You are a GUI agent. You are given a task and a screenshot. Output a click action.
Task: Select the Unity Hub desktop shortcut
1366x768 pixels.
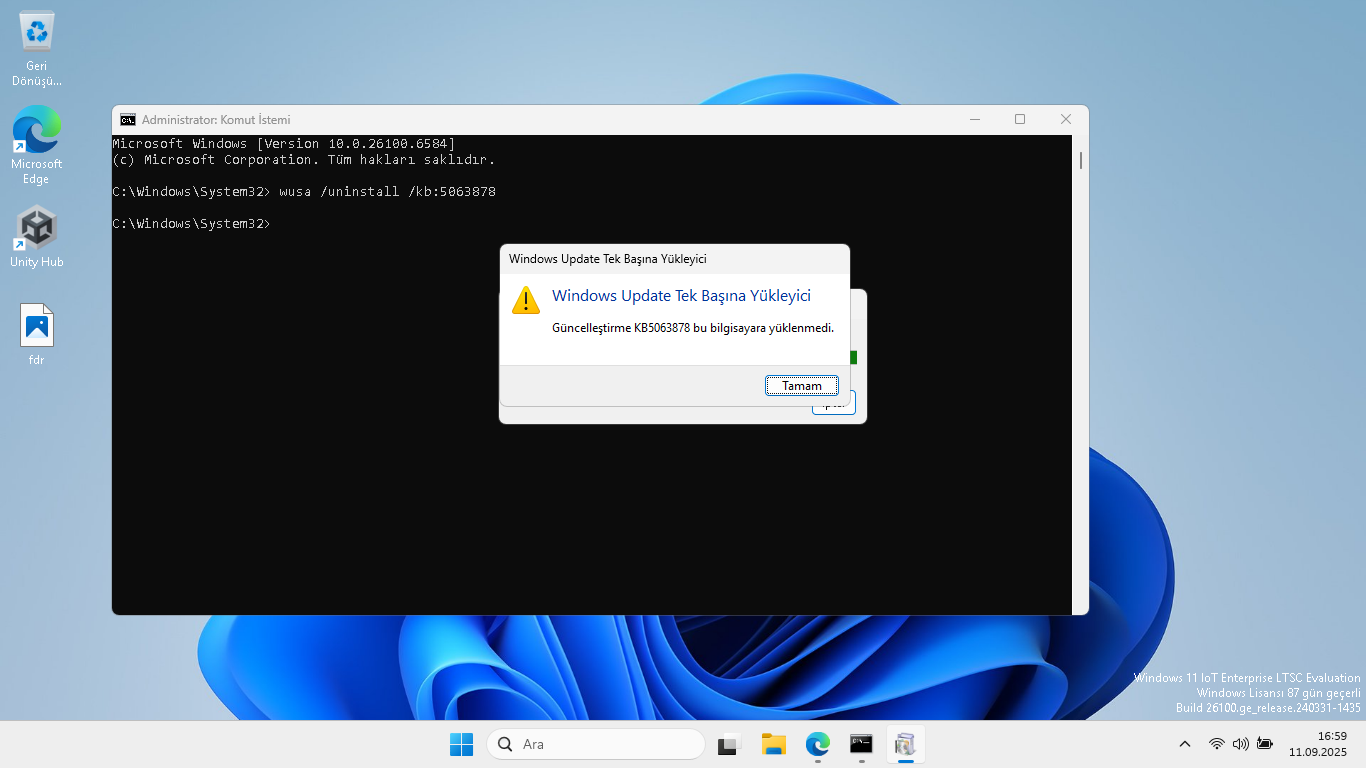[x=37, y=237]
